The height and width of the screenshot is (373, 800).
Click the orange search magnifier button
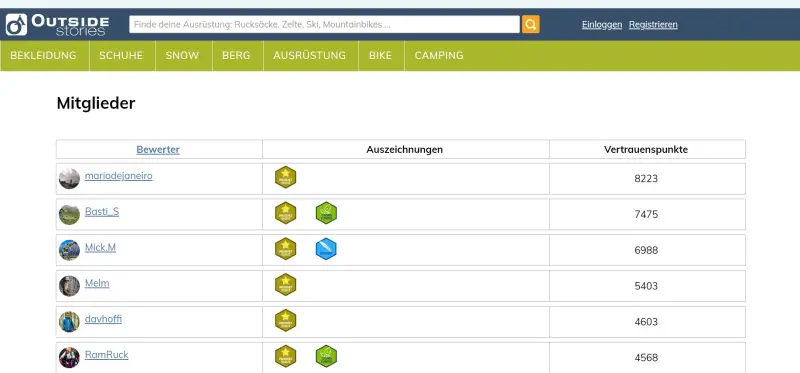531,24
